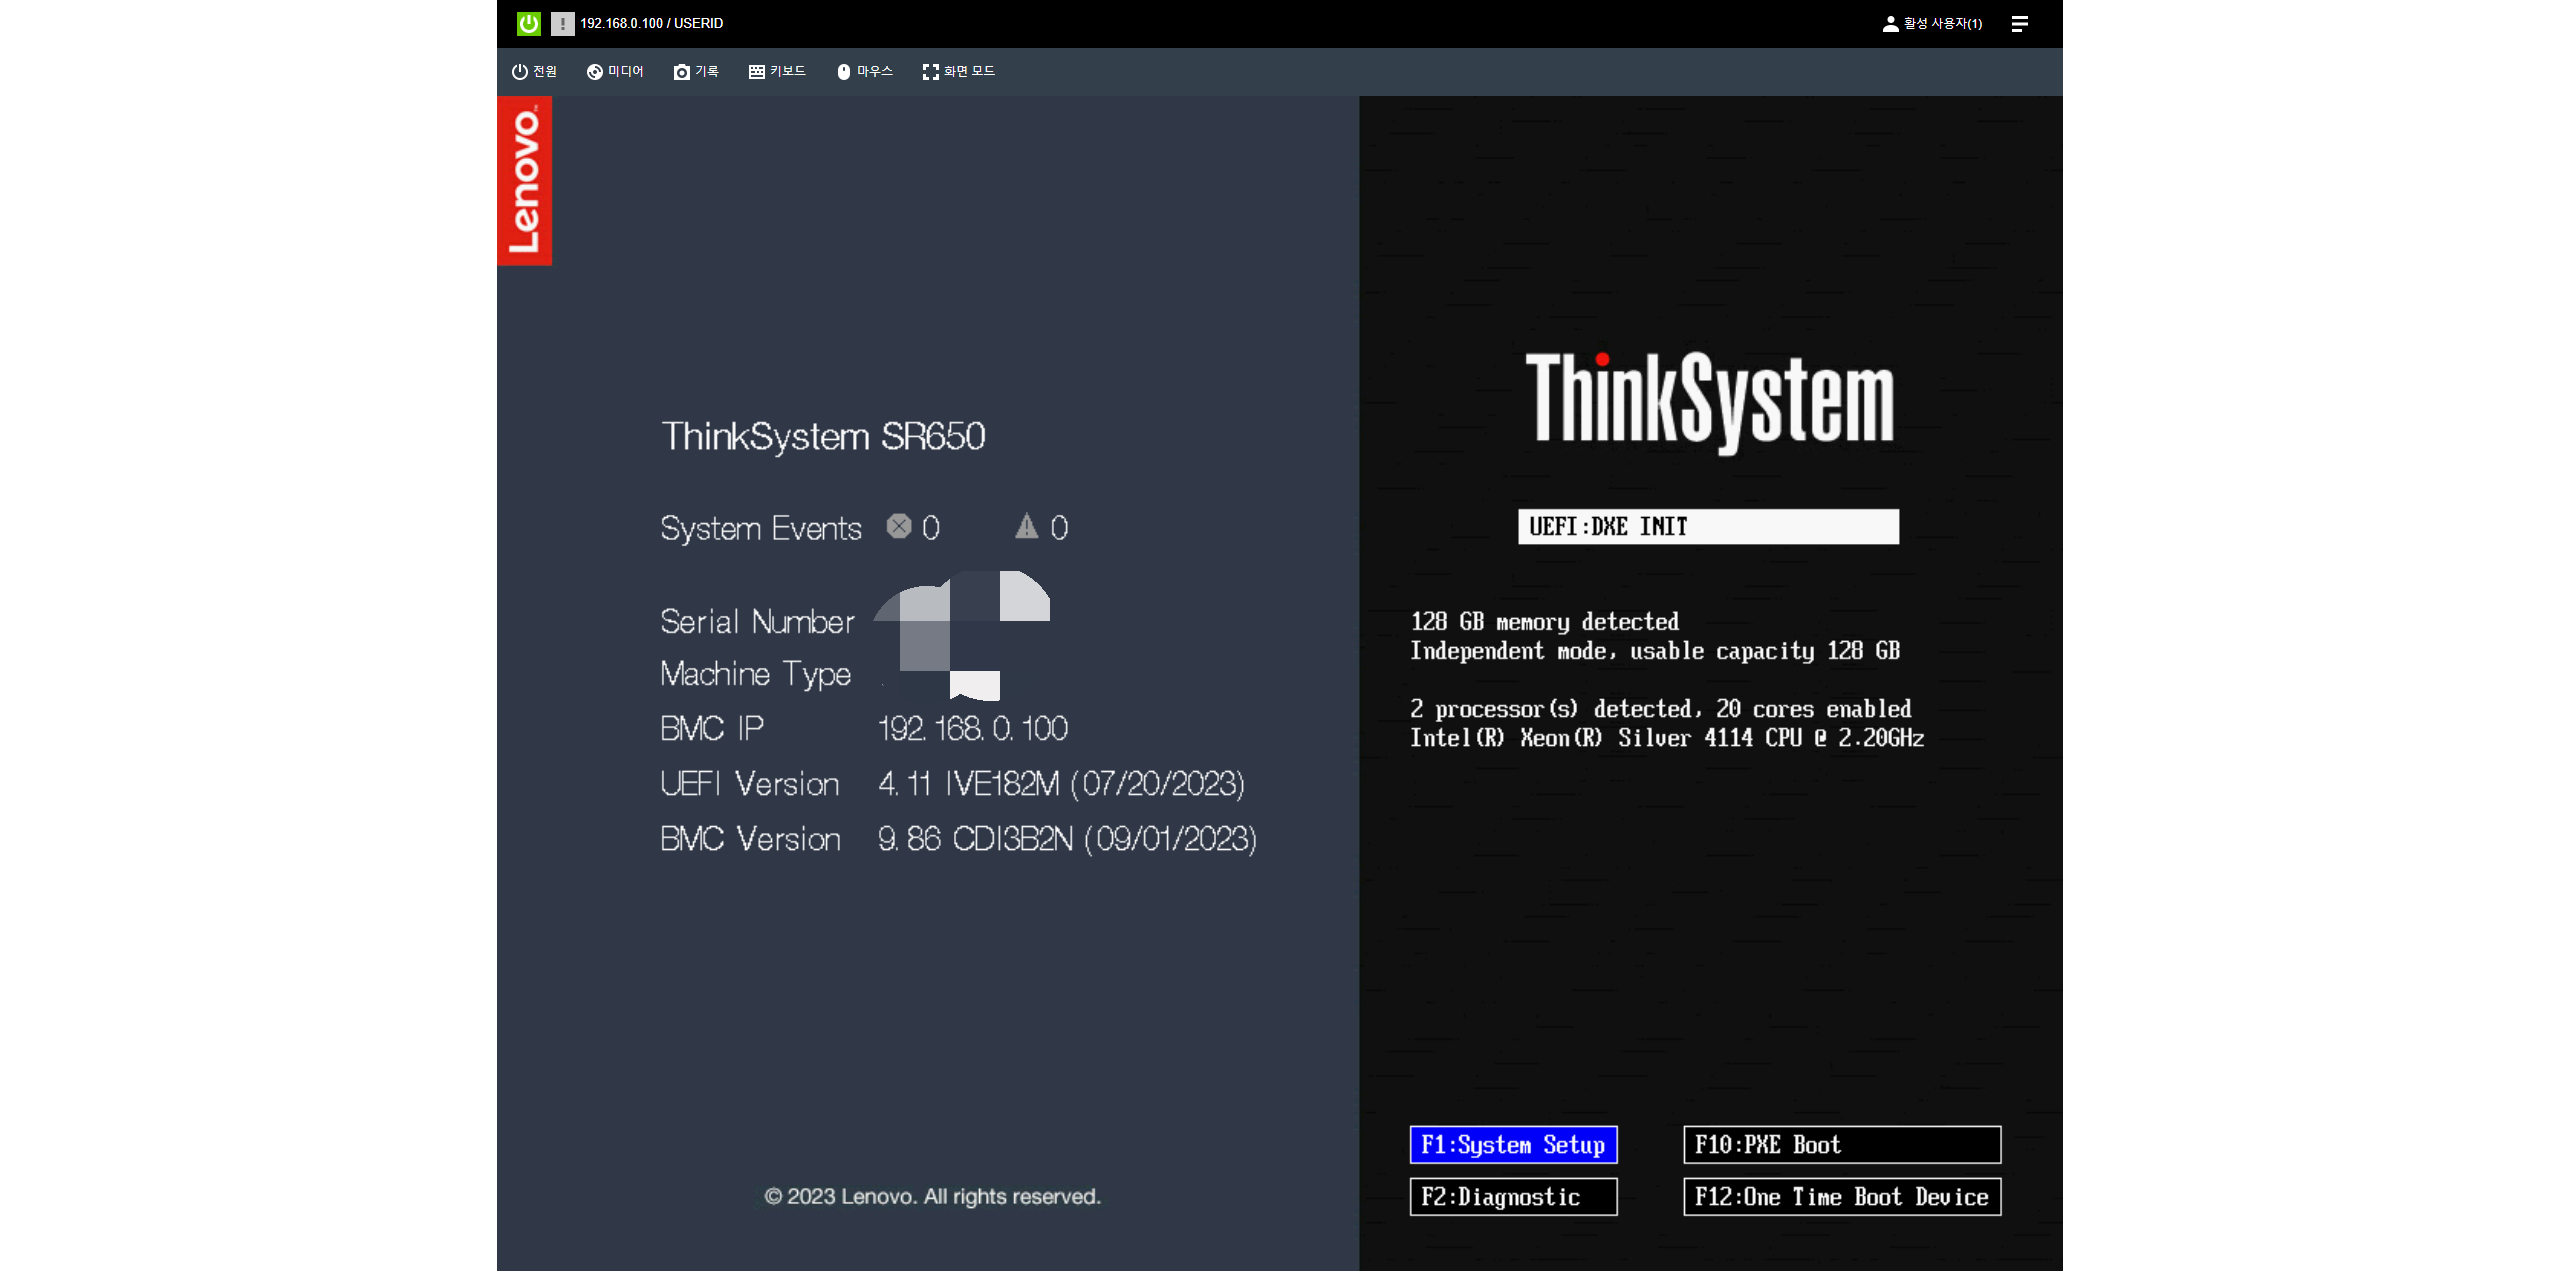Open the 키보드 (Keyboard) menu
Viewport: 2560px width, 1271px height.
tap(777, 71)
